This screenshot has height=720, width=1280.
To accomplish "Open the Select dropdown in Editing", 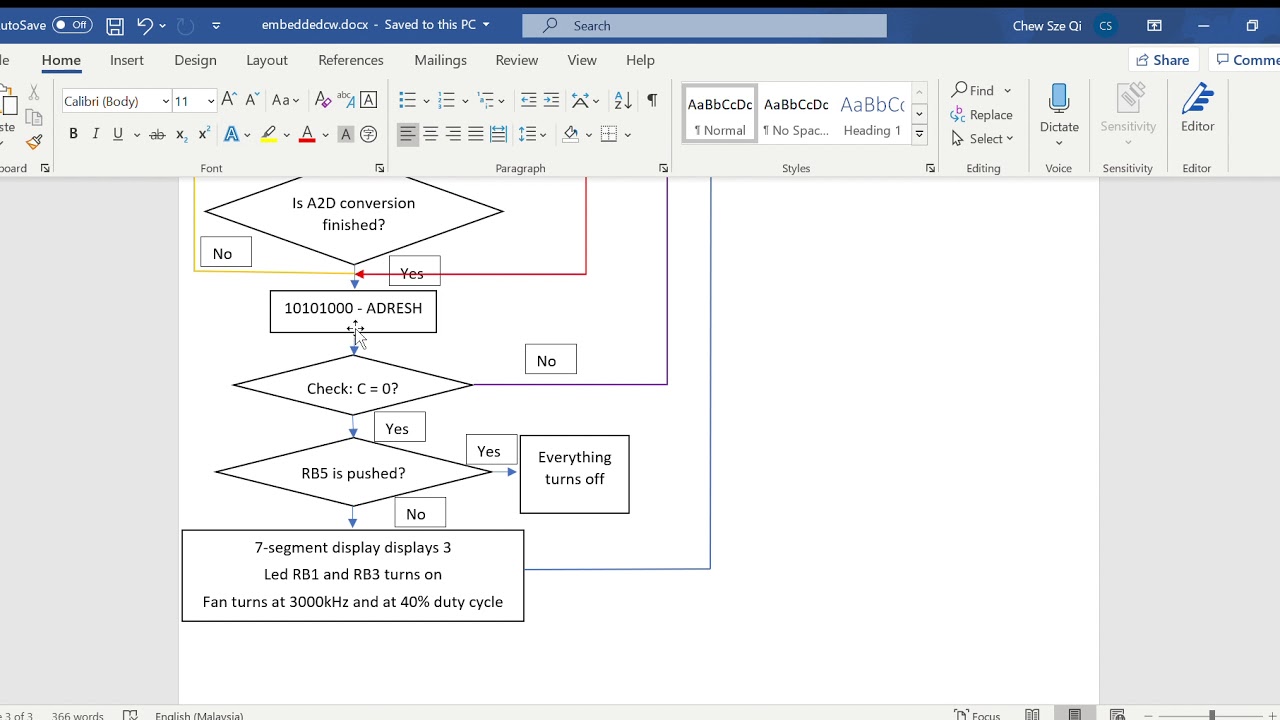I will tap(982, 139).
